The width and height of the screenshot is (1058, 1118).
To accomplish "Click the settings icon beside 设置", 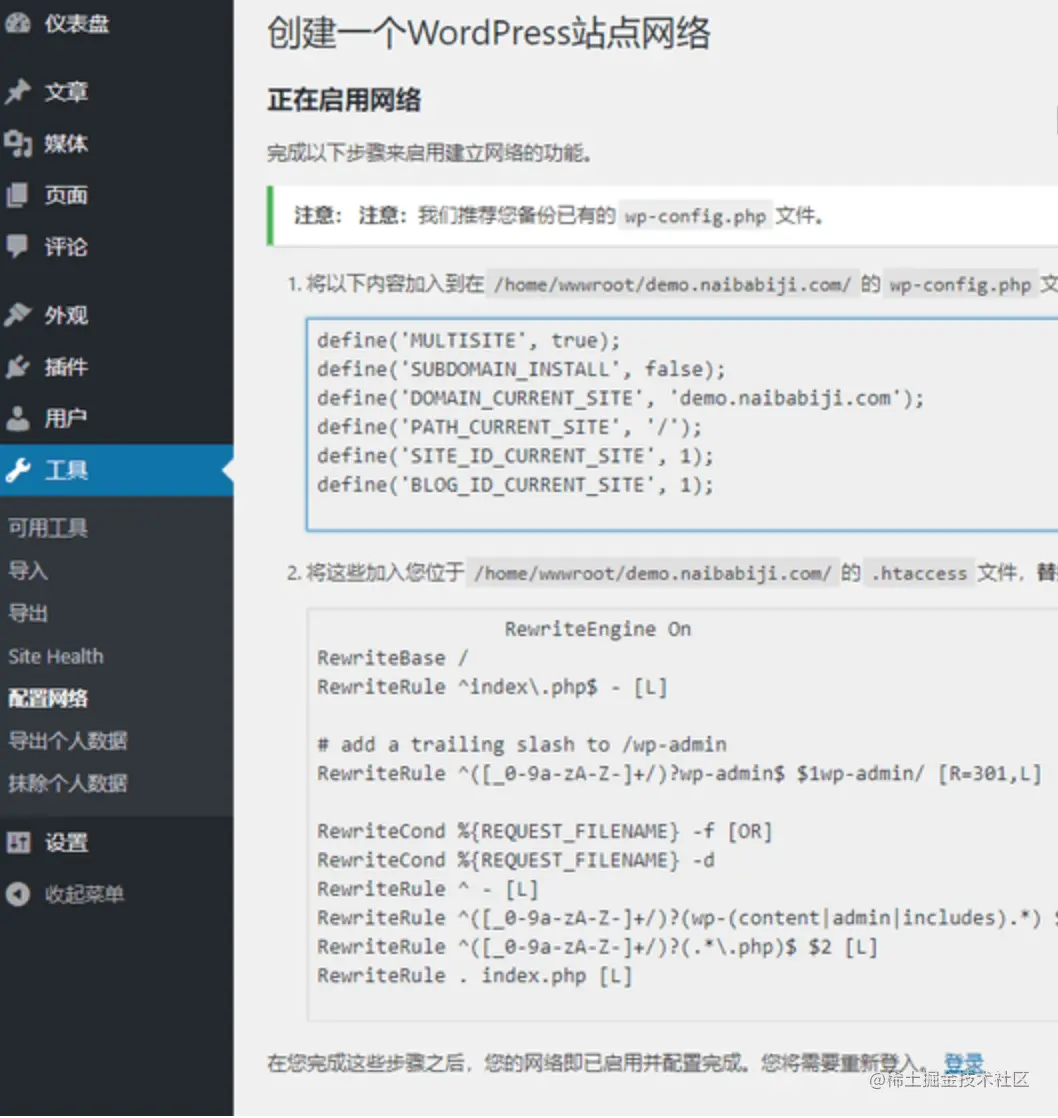I will tap(18, 842).
